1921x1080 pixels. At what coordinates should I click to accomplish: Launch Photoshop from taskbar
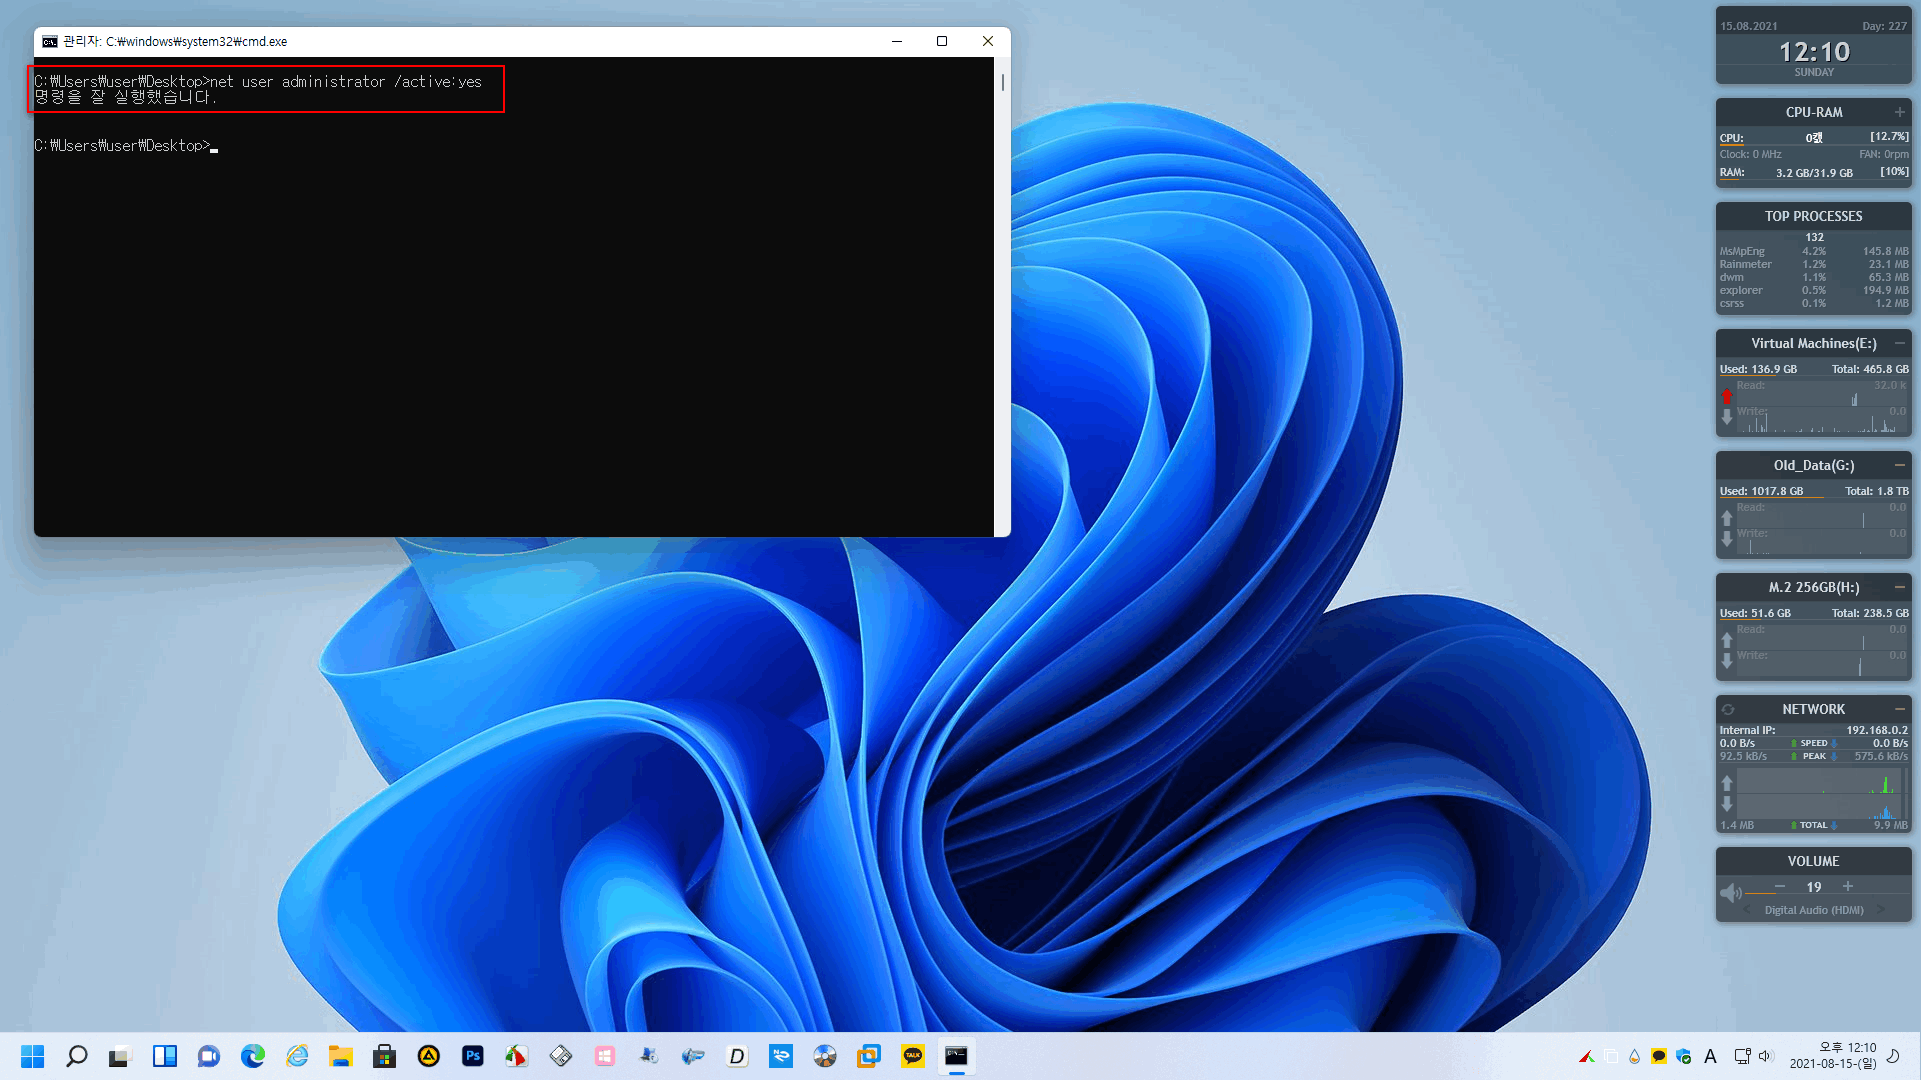(x=473, y=1056)
